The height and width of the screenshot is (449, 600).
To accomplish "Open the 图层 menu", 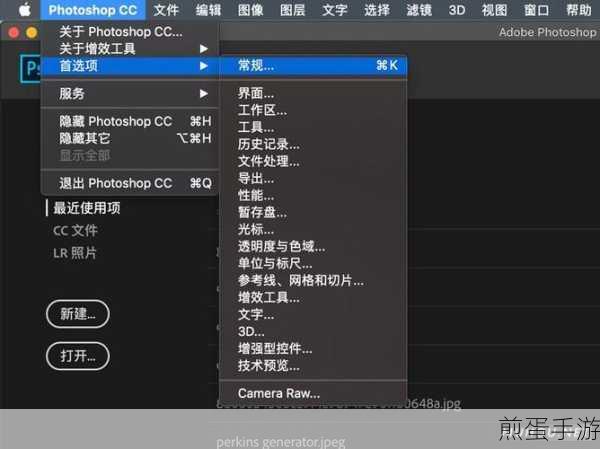I will coord(292,10).
